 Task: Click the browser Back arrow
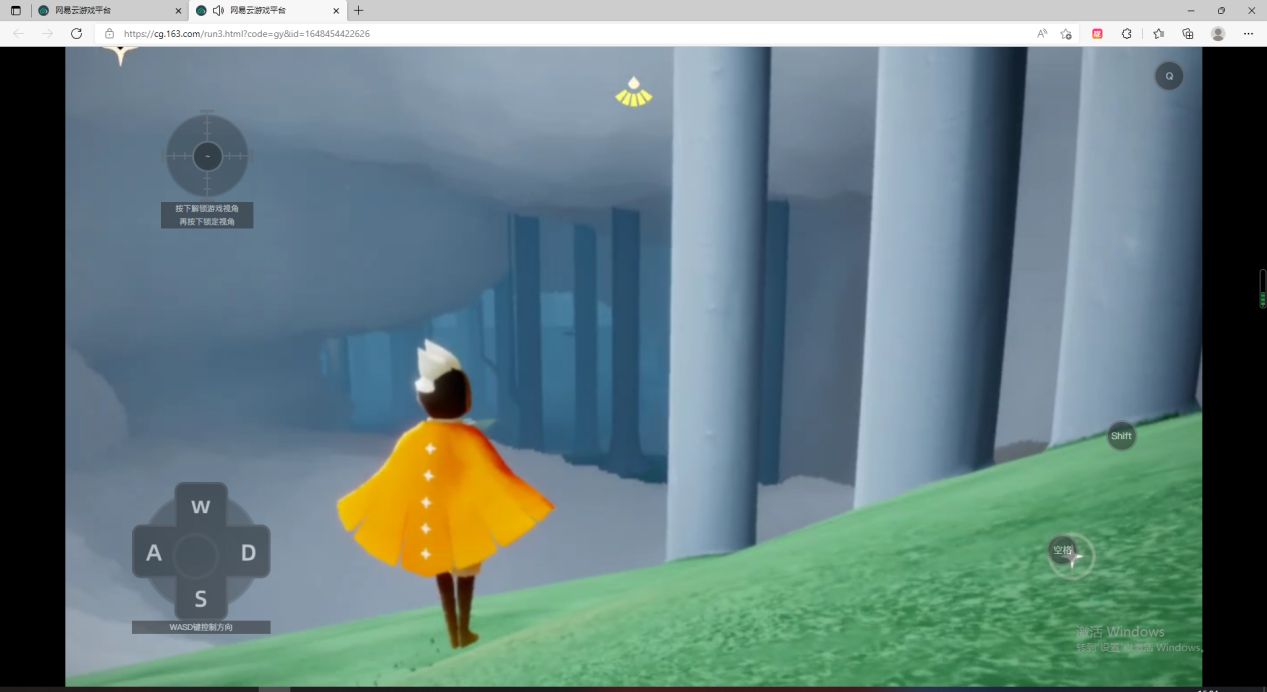coord(19,33)
